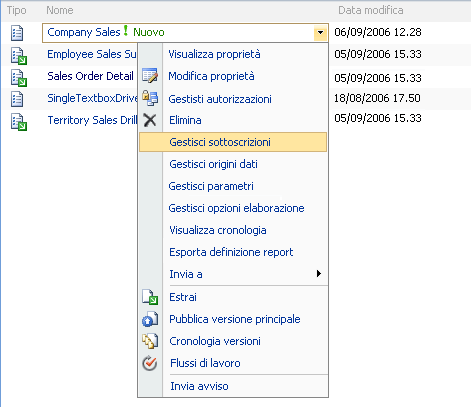Click the Estrai check-out icon

150,297
